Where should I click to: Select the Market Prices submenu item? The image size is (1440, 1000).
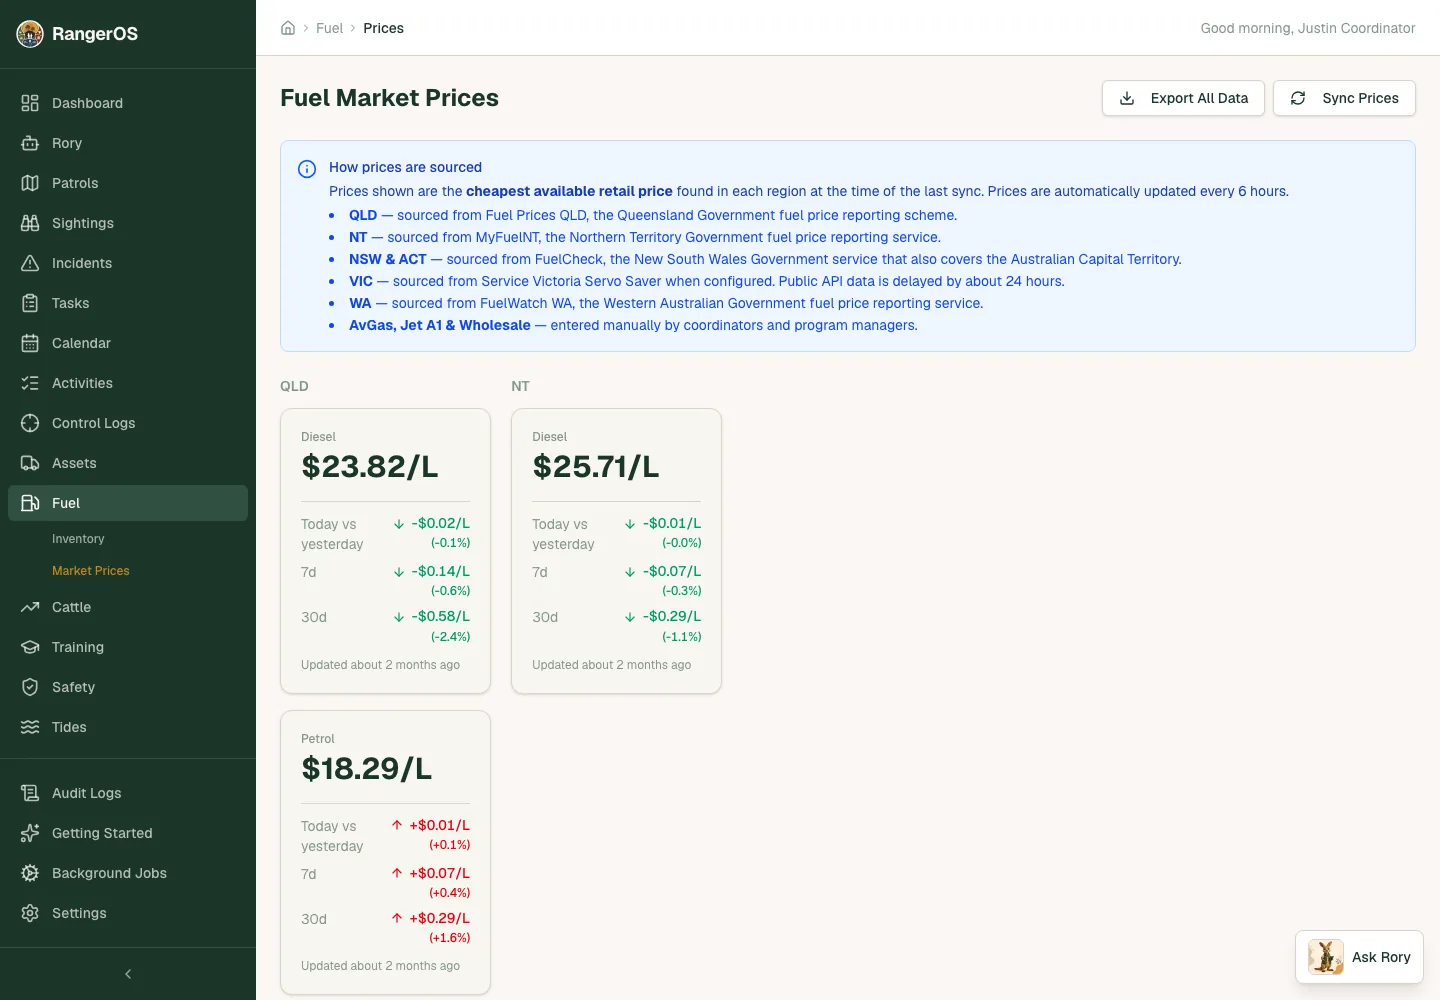click(91, 571)
